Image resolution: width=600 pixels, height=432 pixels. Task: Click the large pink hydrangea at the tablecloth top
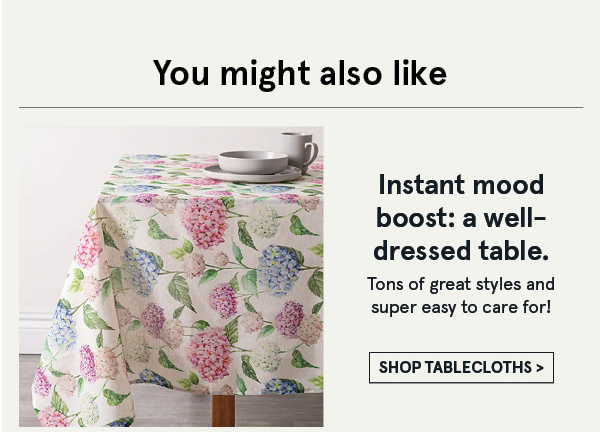[x=205, y=223]
